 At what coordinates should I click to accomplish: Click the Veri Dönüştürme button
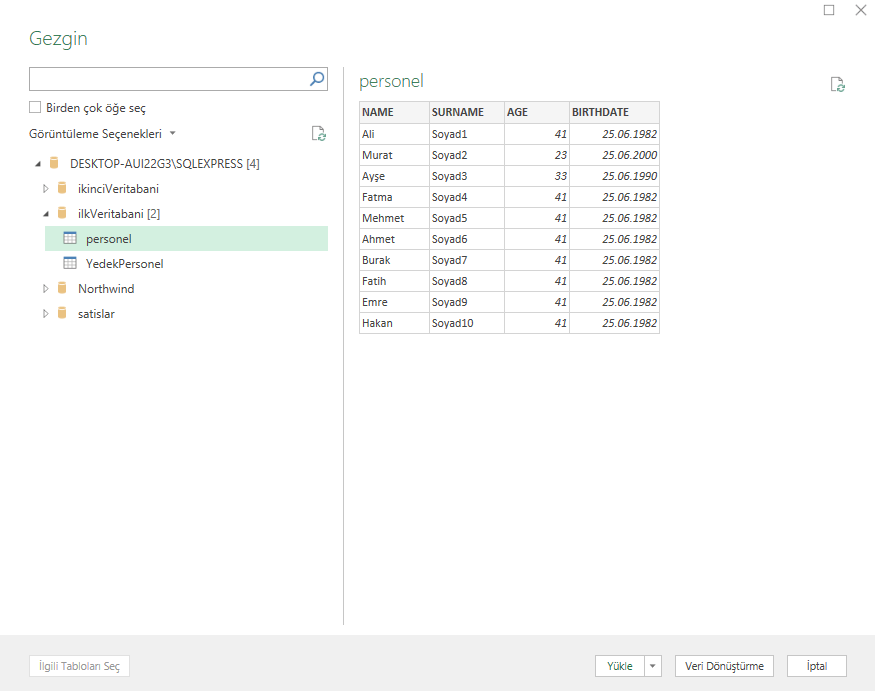(x=724, y=666)
